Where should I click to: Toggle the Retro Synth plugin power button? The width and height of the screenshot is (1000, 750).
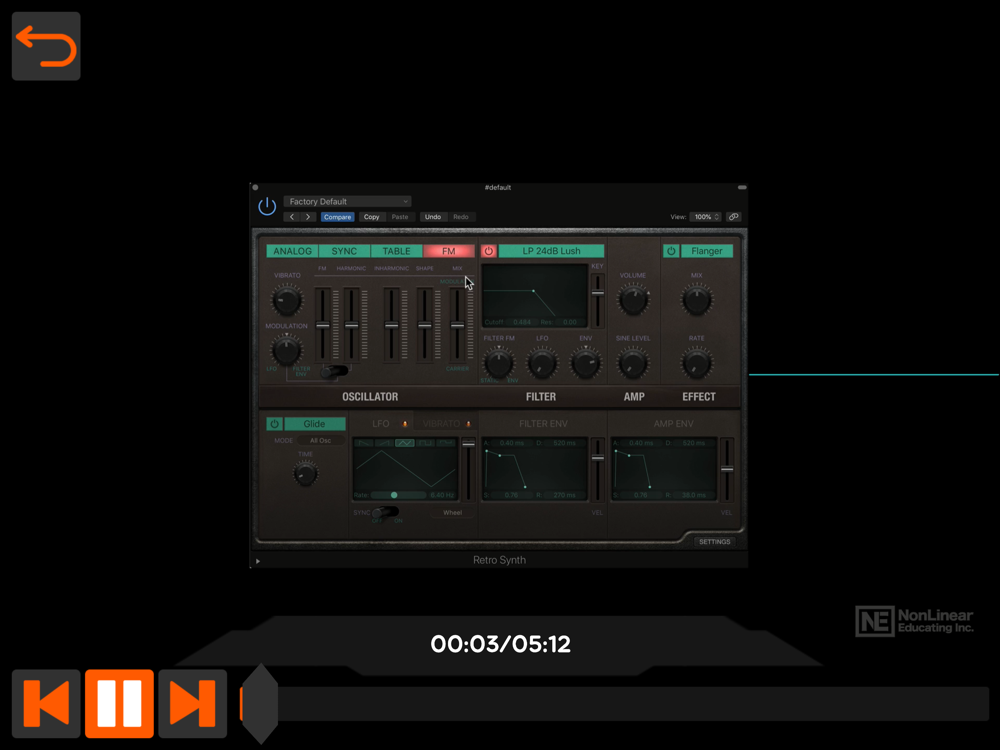pyautogui.click(x=267, y=207)
